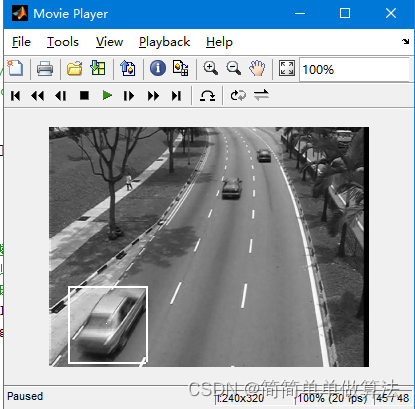Rewind the video
415x409 pixels.
tap(38, 96)
